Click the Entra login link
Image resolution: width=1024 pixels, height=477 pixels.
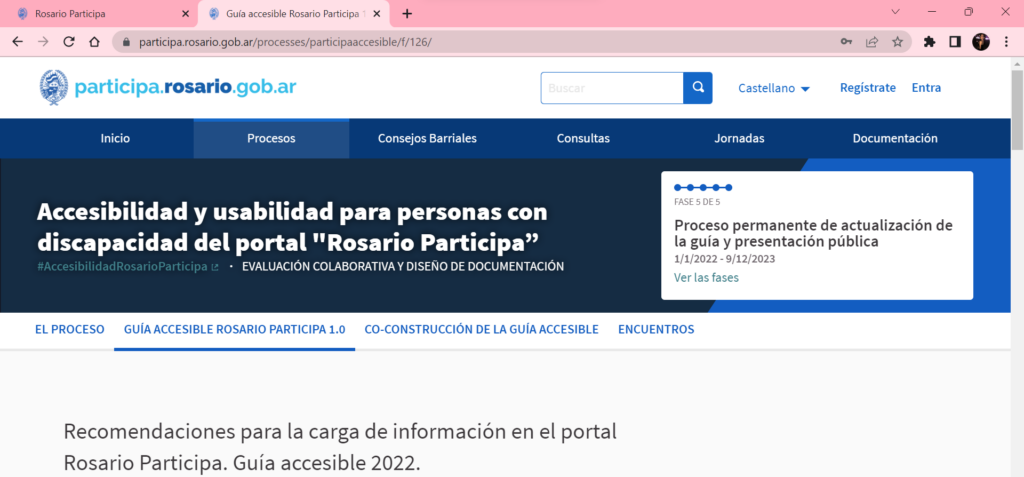(926, 88)
